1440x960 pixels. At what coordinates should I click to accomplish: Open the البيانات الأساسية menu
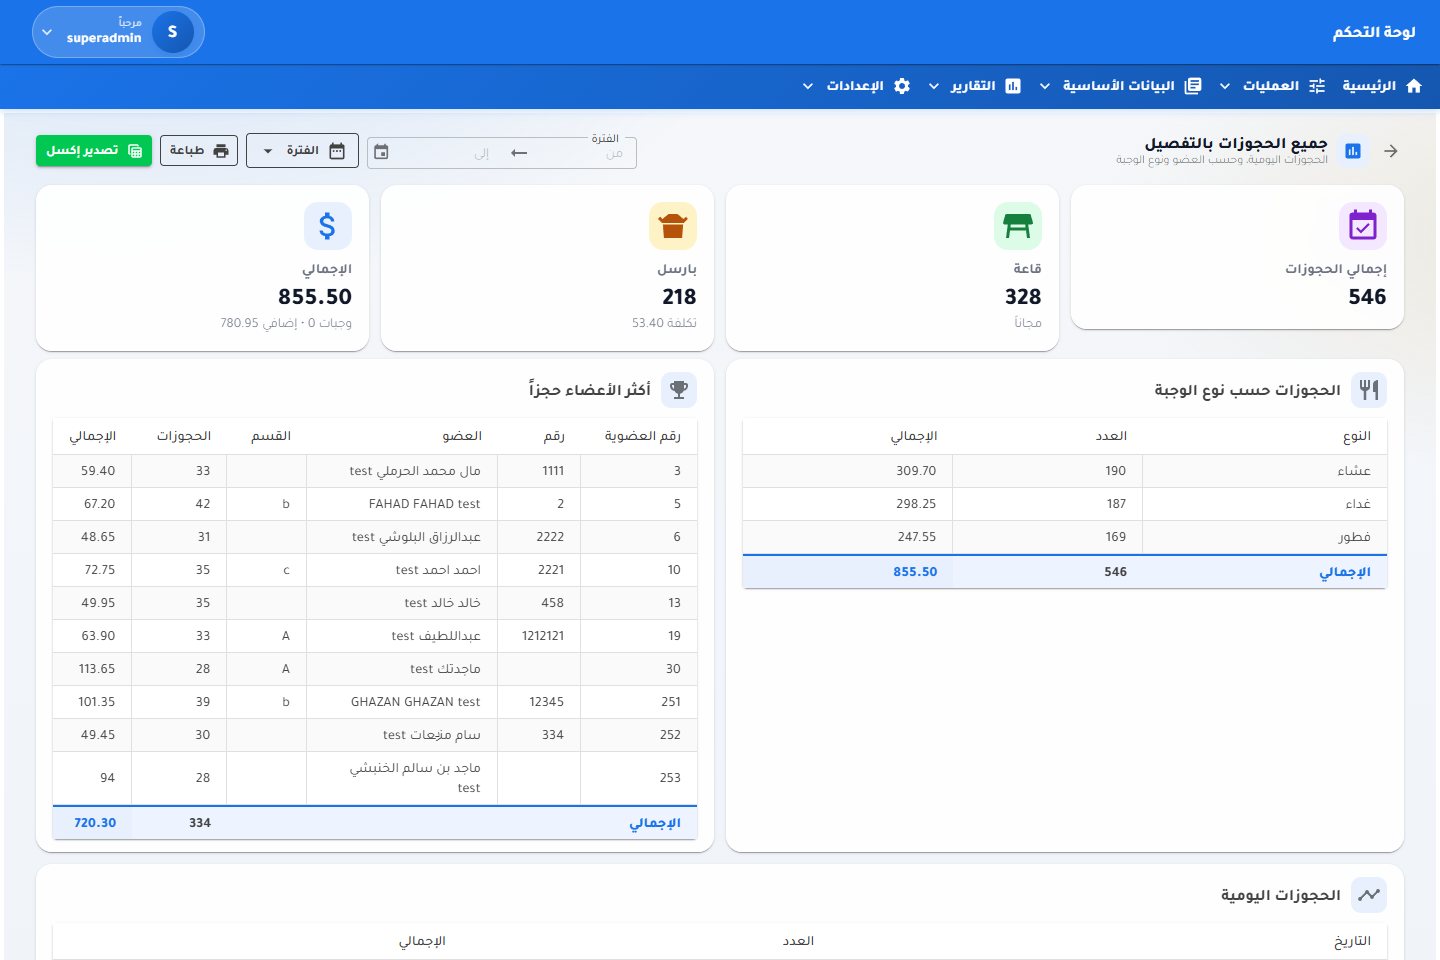tap(1119, 86)
